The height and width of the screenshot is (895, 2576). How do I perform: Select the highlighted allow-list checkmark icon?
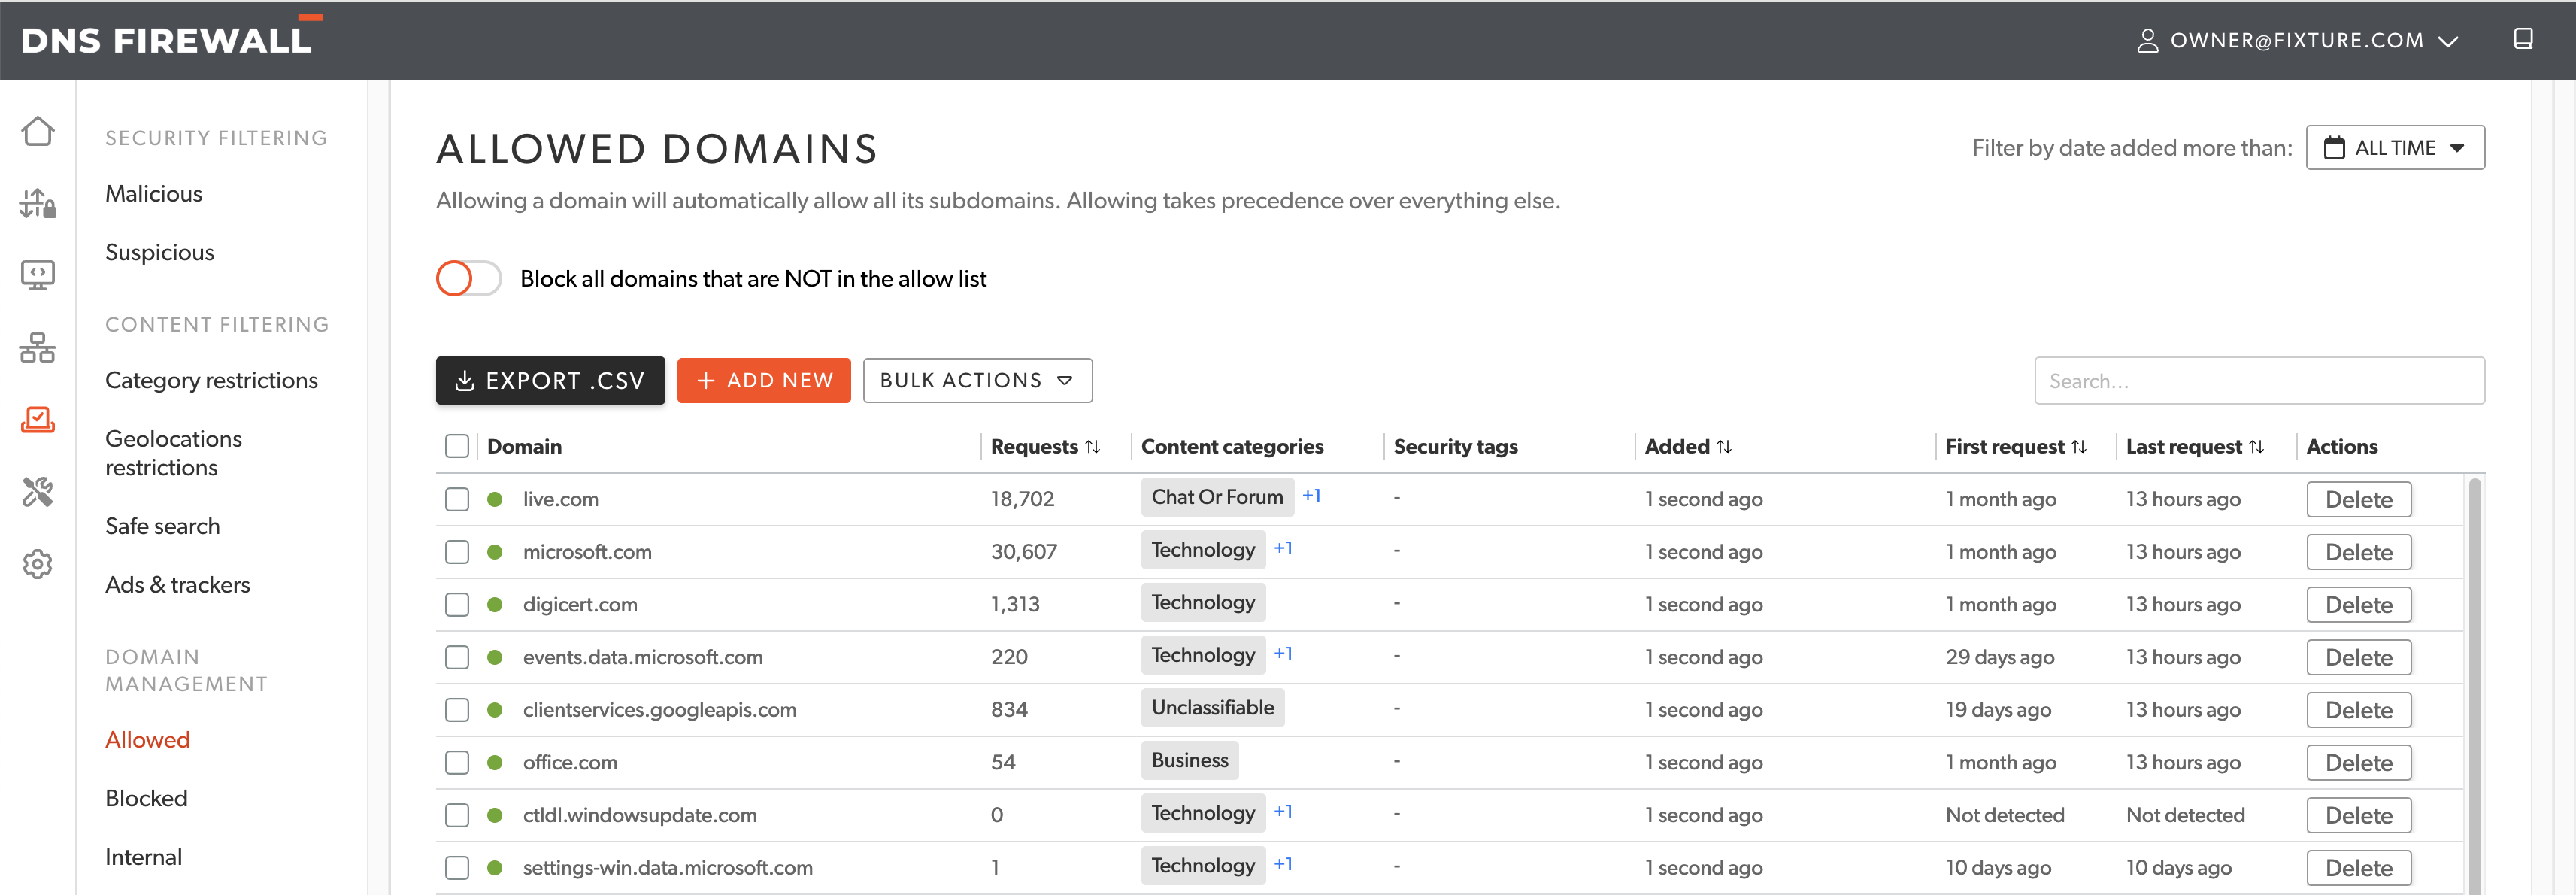pos(37,420)
